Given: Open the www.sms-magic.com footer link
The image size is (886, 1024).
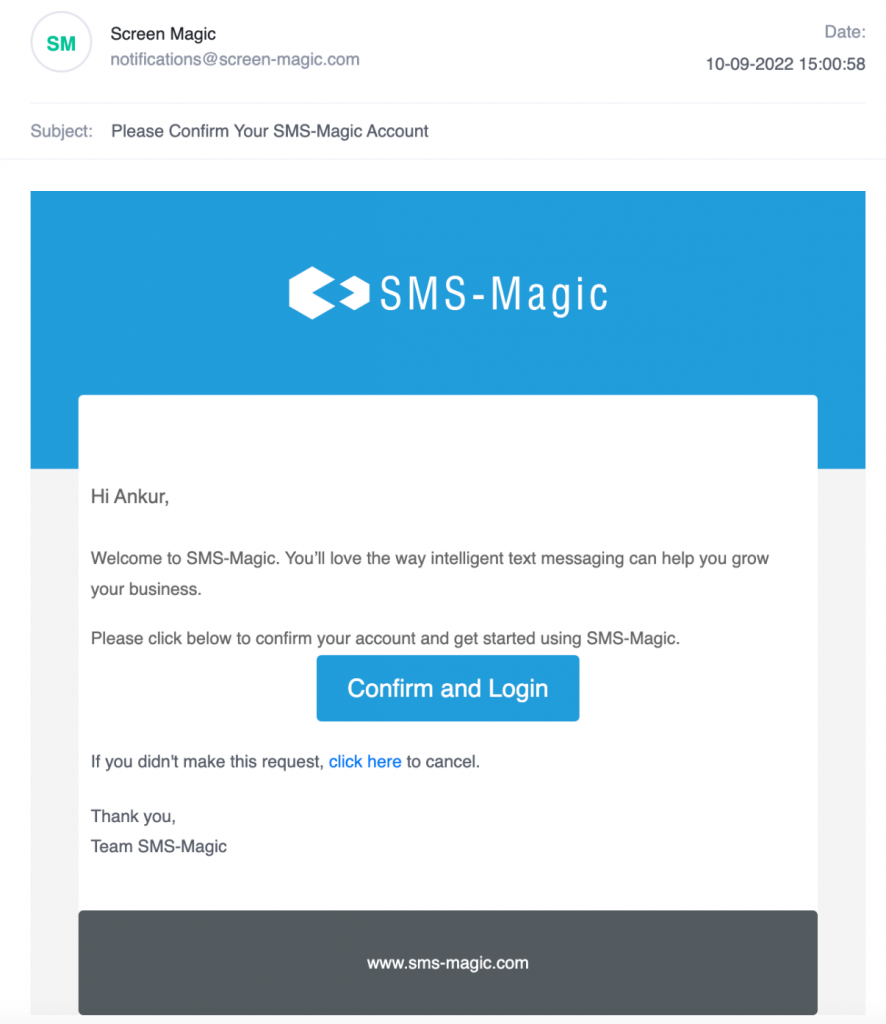Looking at the screenshot, I should point(448,963).
